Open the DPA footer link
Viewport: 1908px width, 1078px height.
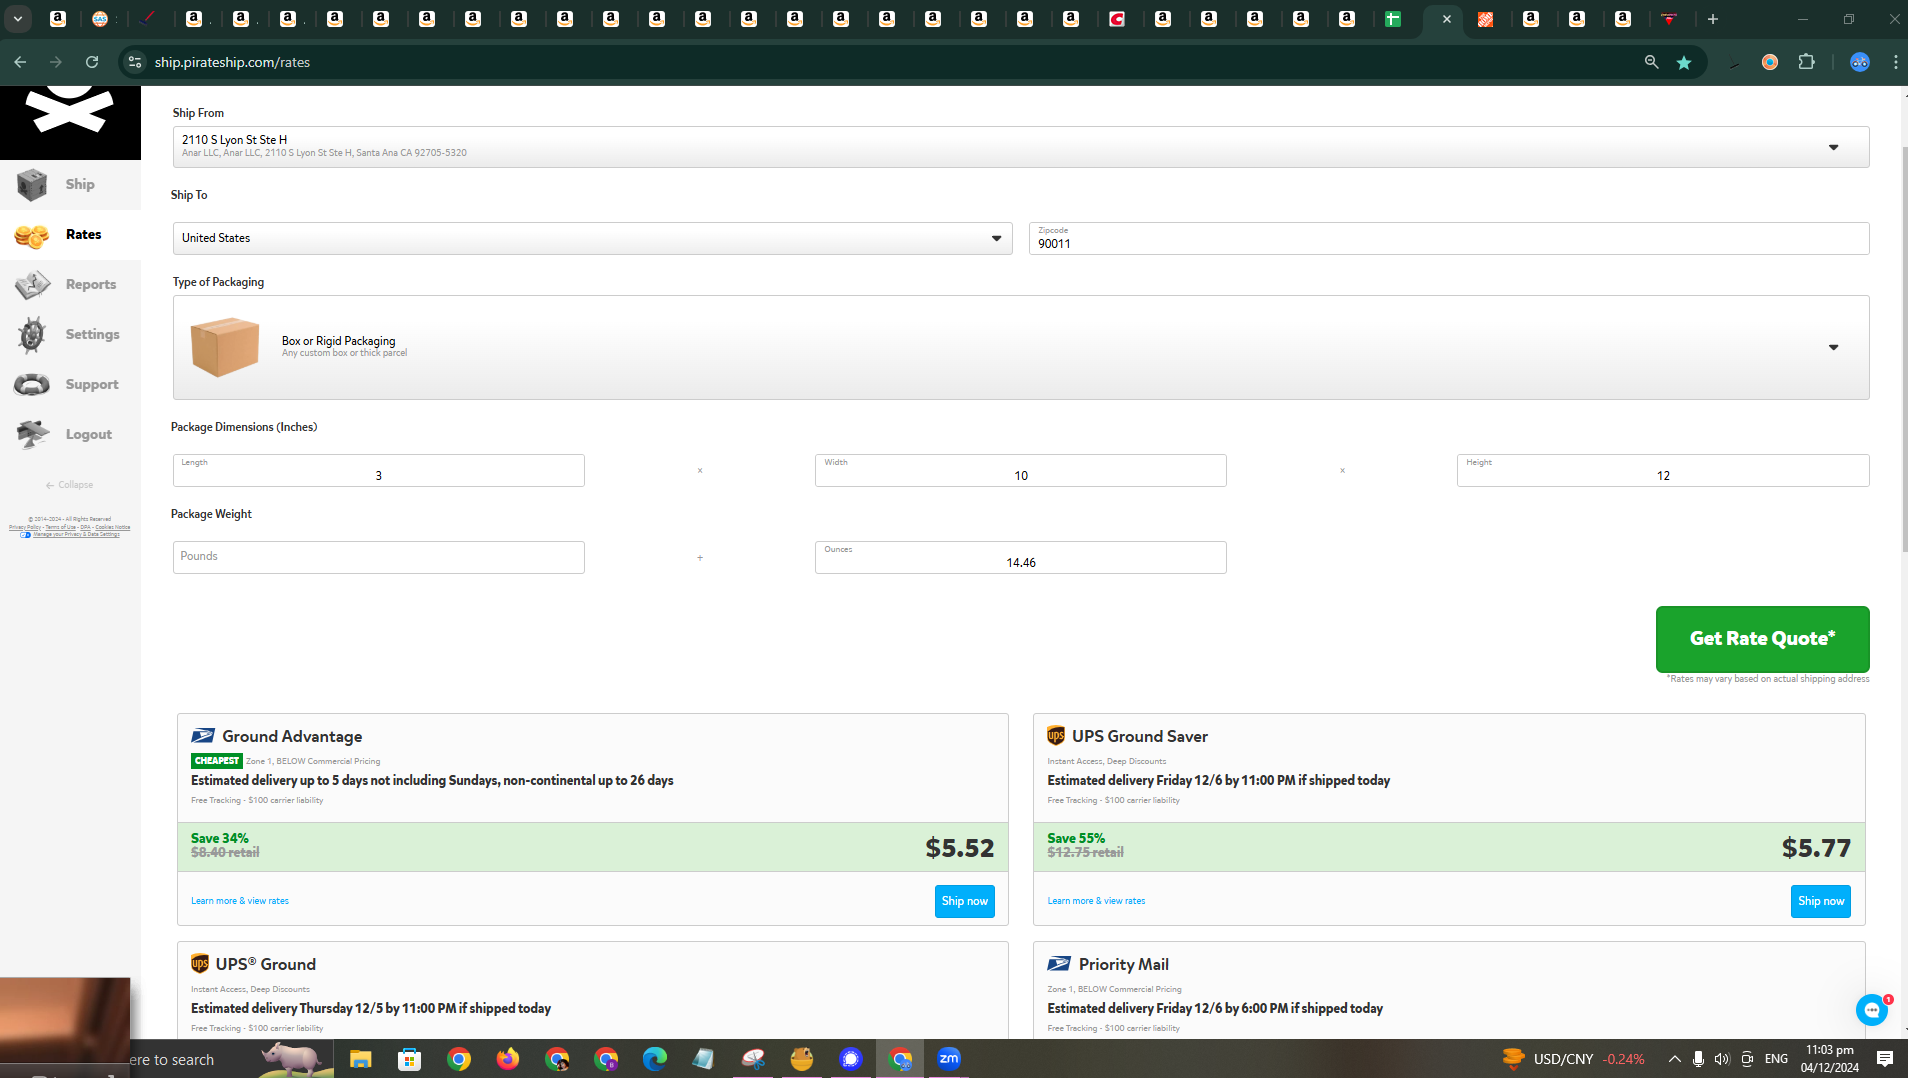(86, 527)
